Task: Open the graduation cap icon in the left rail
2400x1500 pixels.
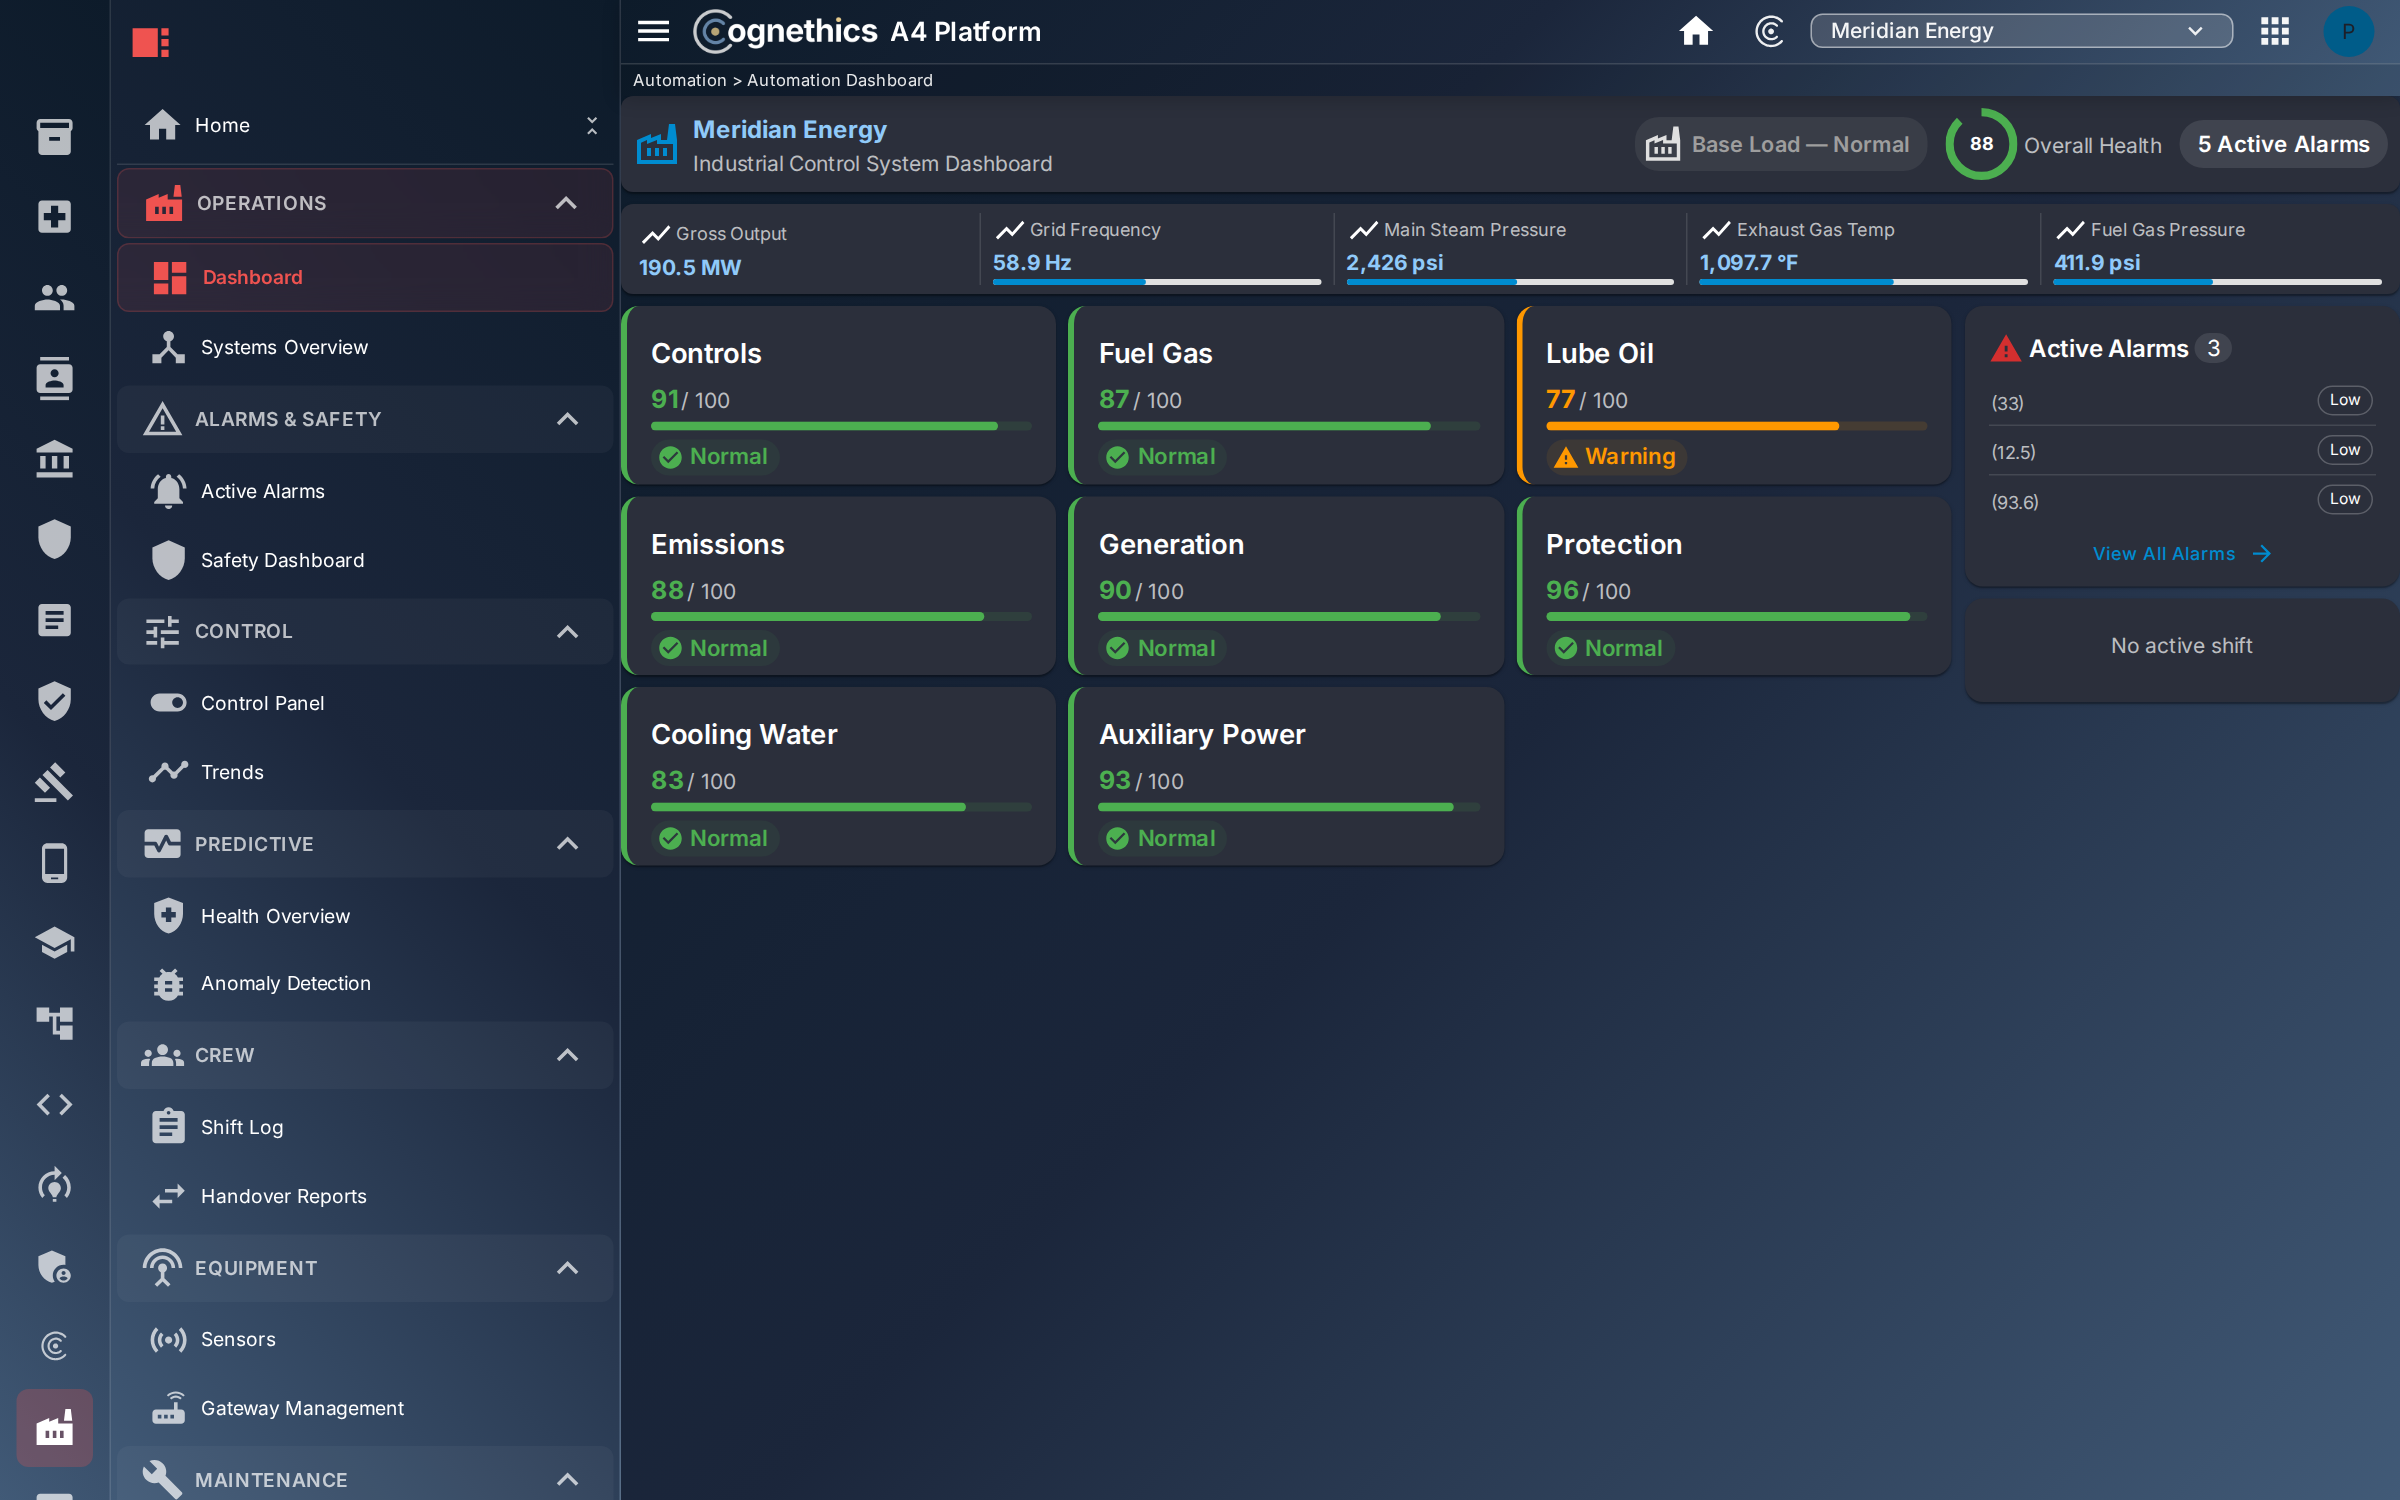Action: [x=54, y=943]
